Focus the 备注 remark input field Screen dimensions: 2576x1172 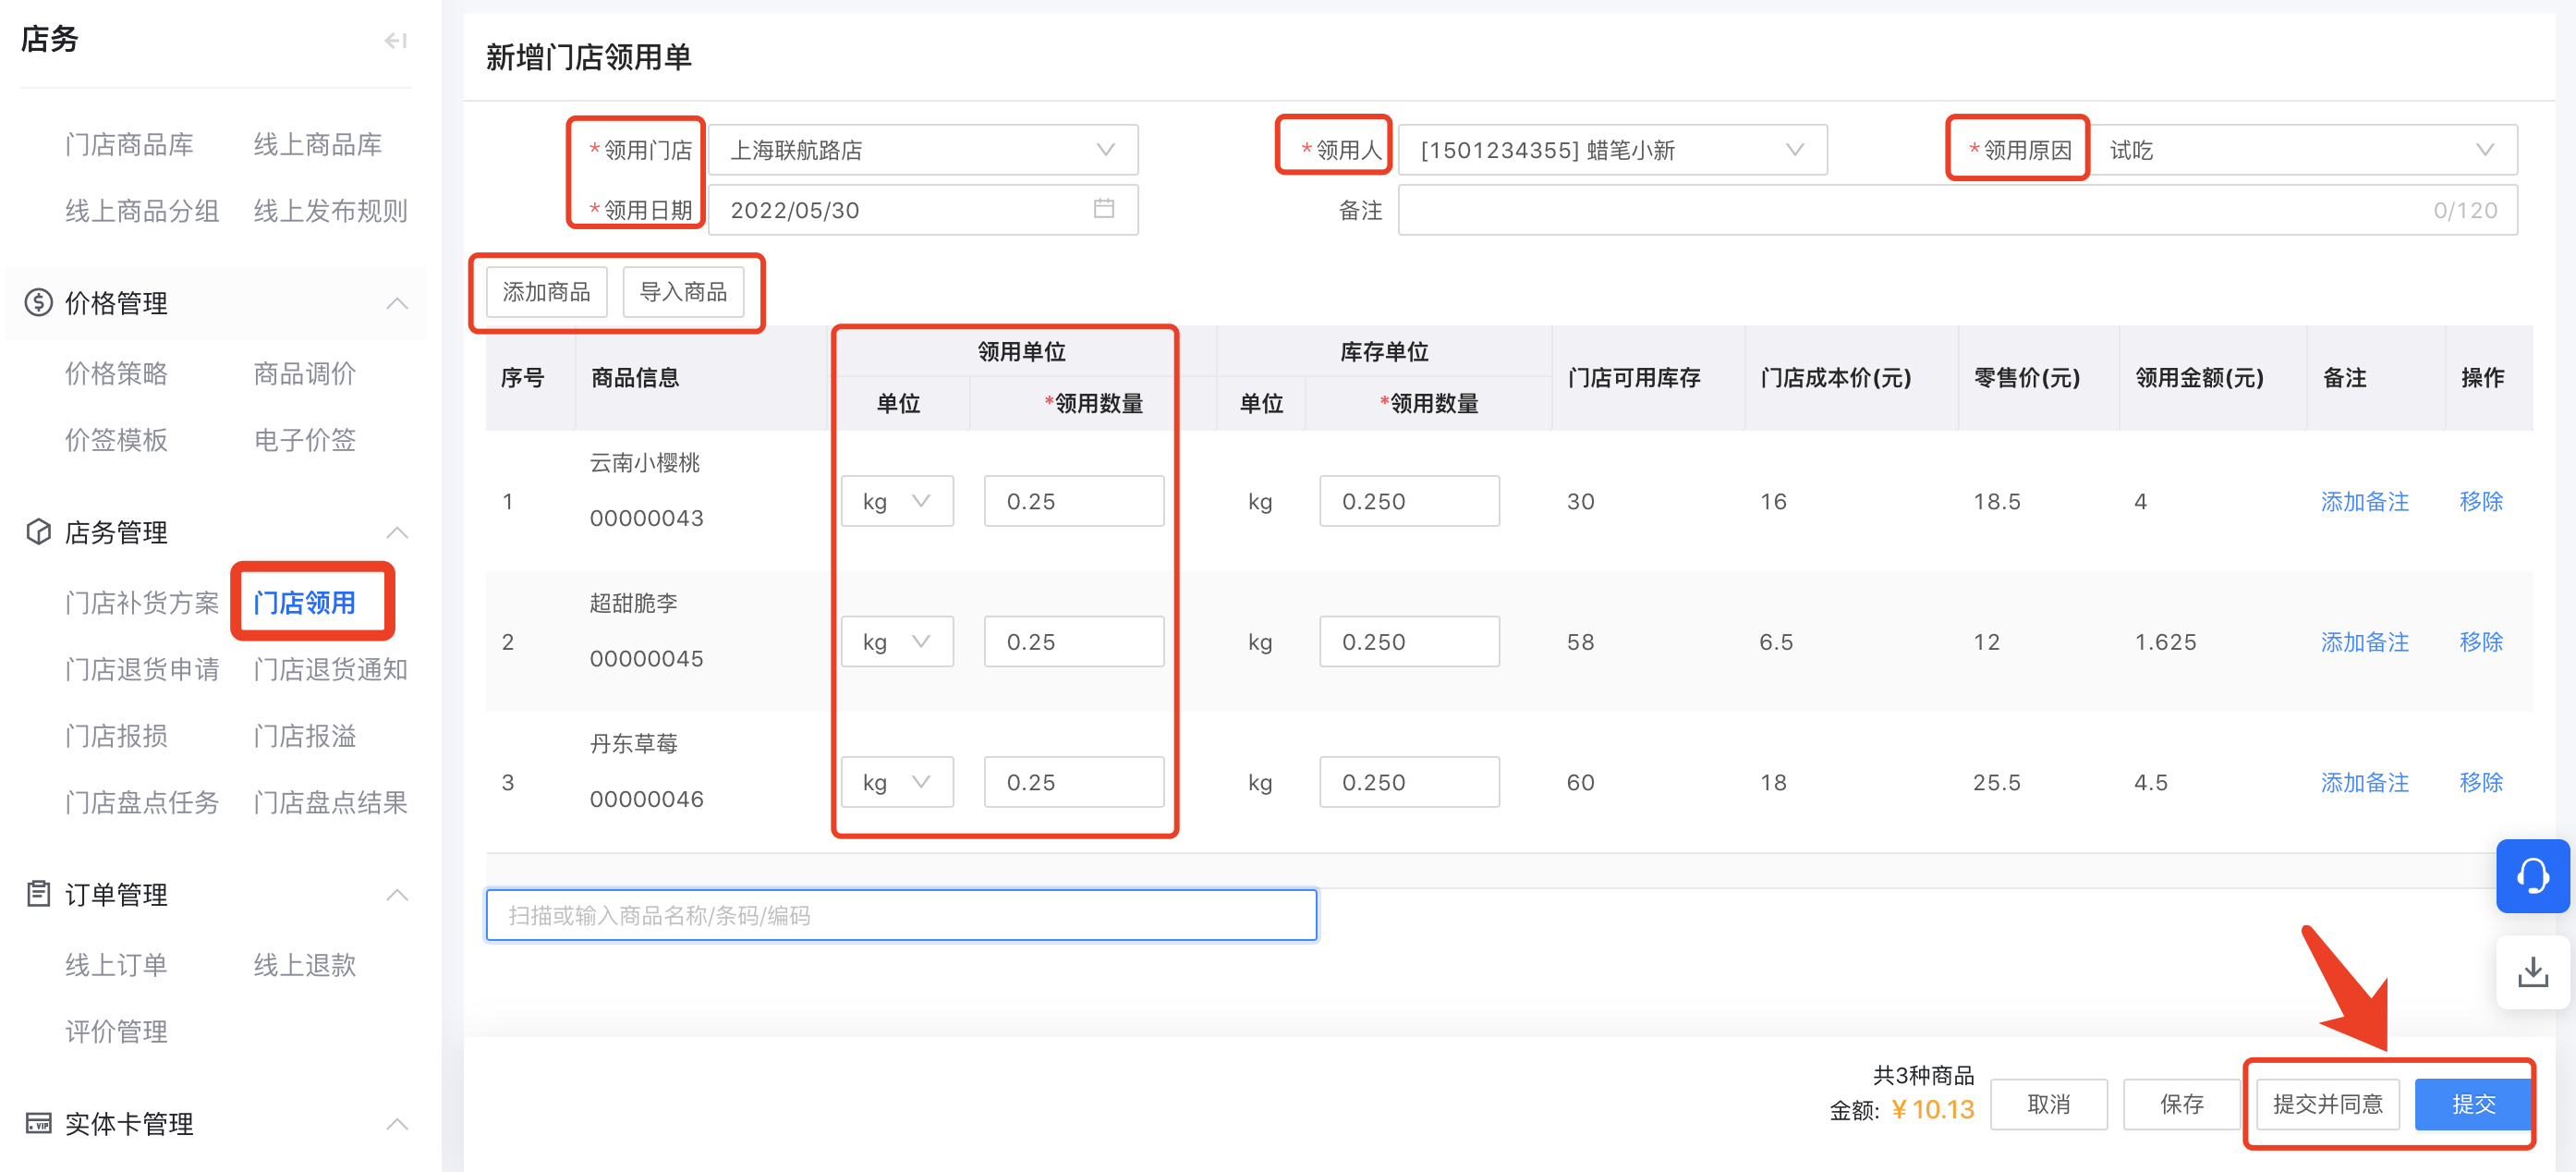tap(1957, 210)
